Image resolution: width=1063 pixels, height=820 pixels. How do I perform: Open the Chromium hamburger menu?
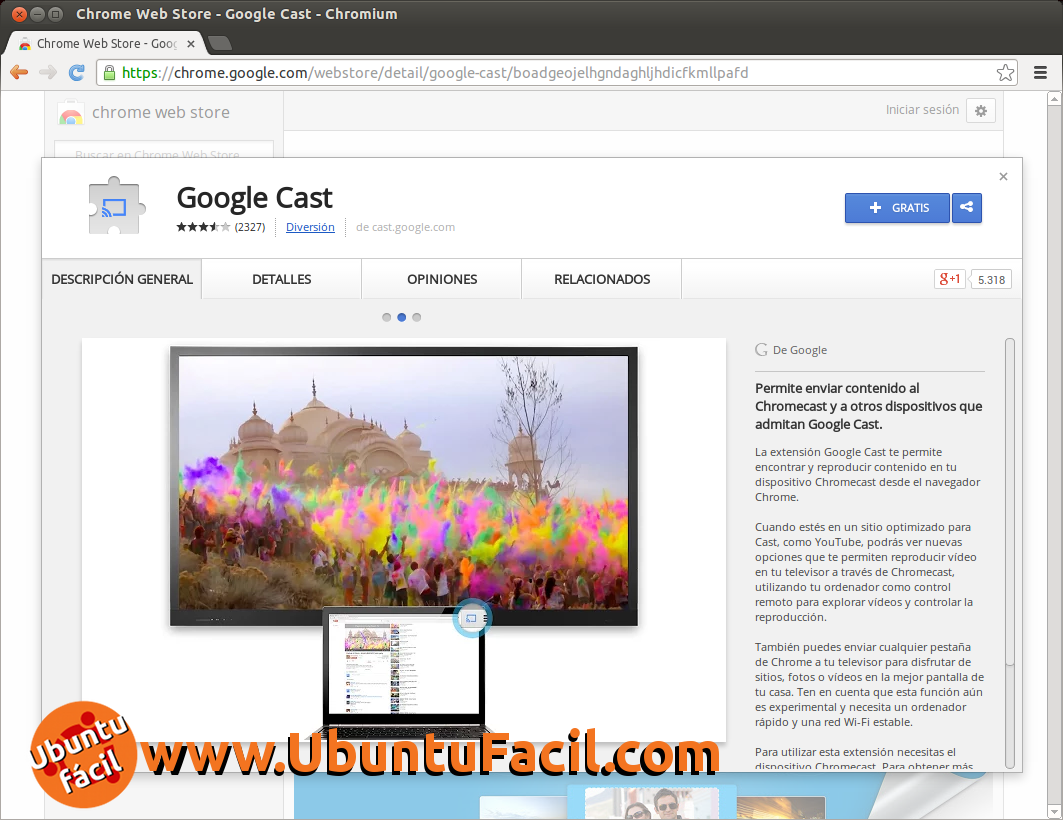(x=1041, y=73)
